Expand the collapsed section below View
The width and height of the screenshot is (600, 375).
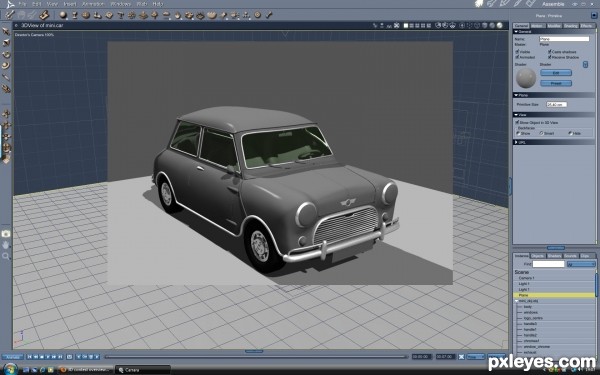pyautogui.click(x=554, y=142)
